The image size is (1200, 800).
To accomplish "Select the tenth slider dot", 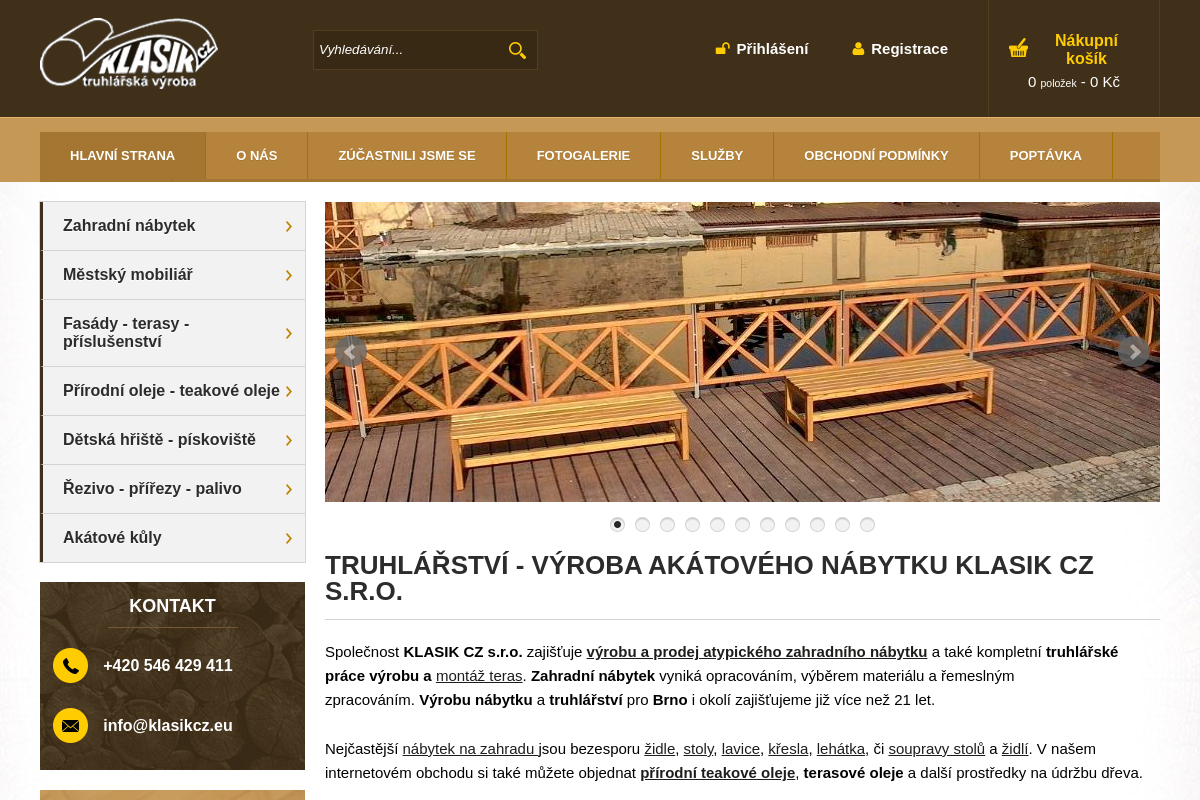I will point(842,524).
